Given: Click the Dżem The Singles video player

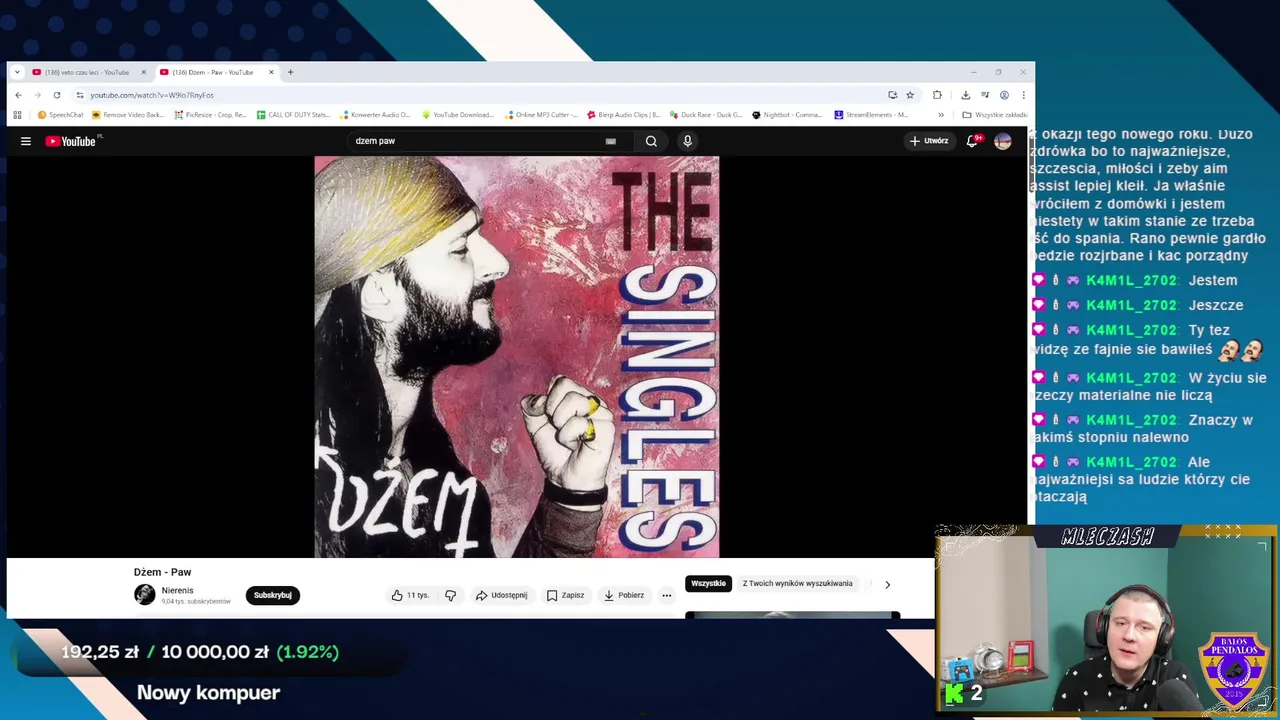Looking at the screenshot, I should coord(517,357).
